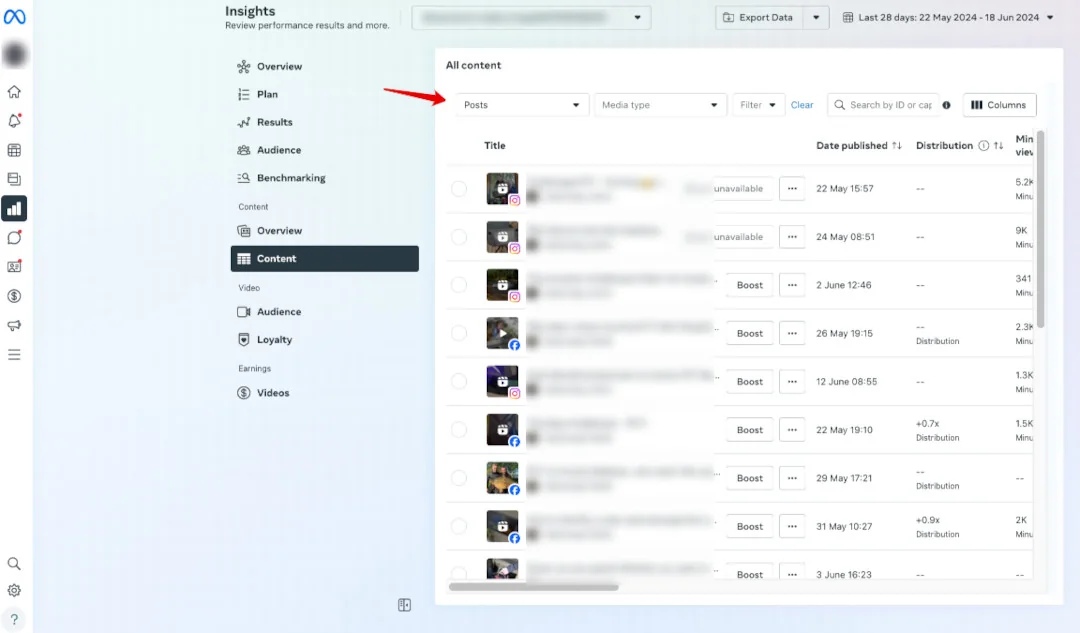Open the Monetization dollar icon
Viewport: 1080px width, 633px height.
(x=14, y=296)
